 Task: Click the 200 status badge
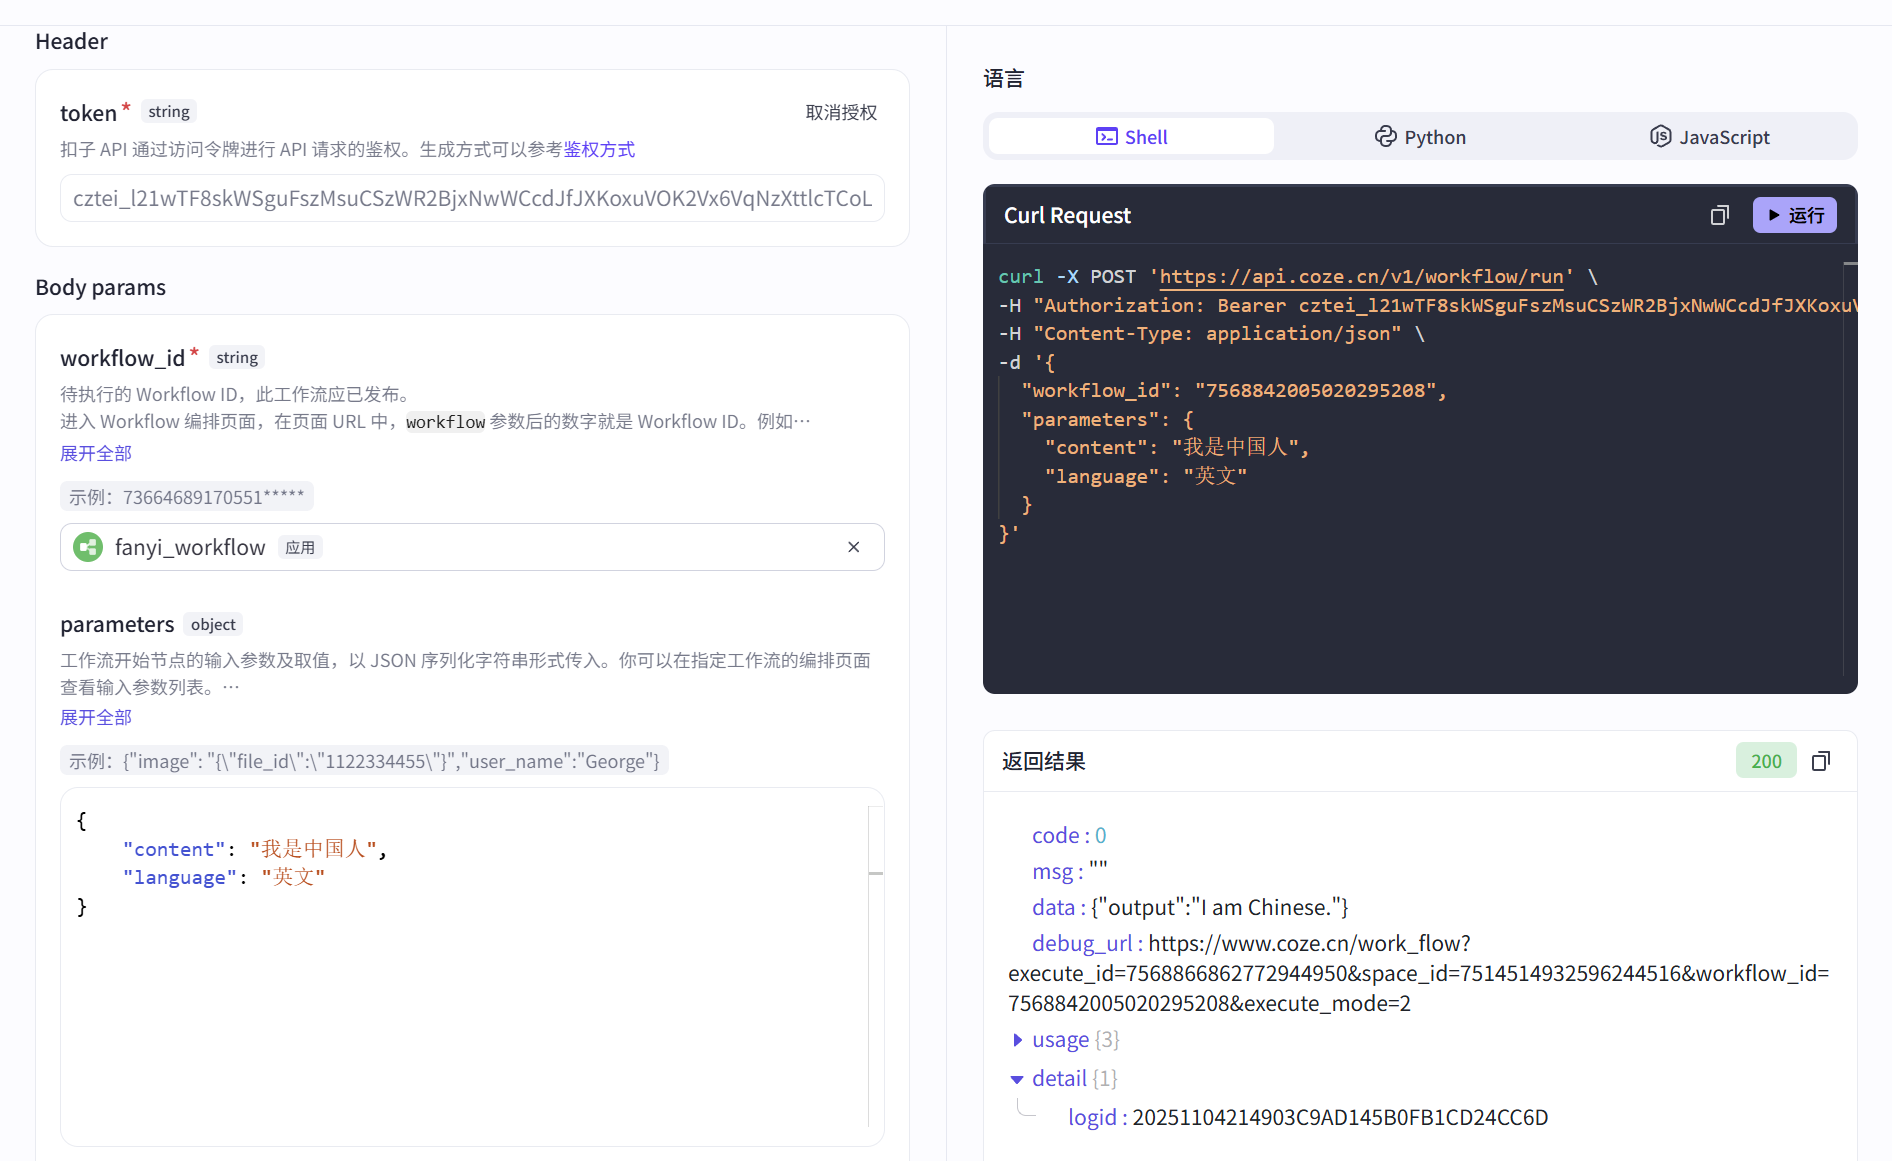point(1766,761)
